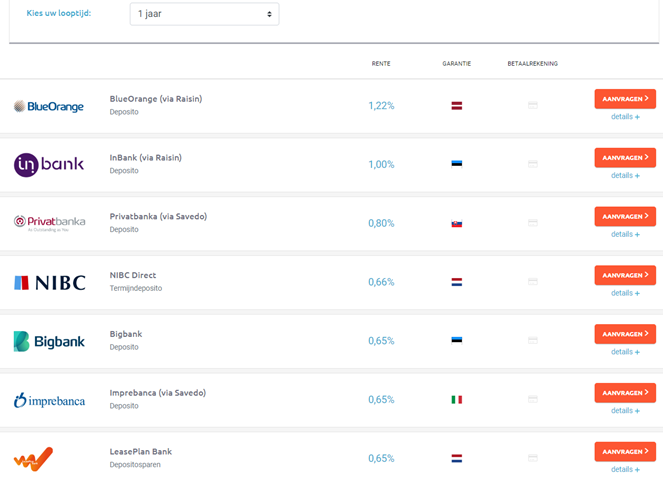This screenshot has height=482, width=663.
Task: Click the BETAALREKENING column header
Action: [533, 63]
